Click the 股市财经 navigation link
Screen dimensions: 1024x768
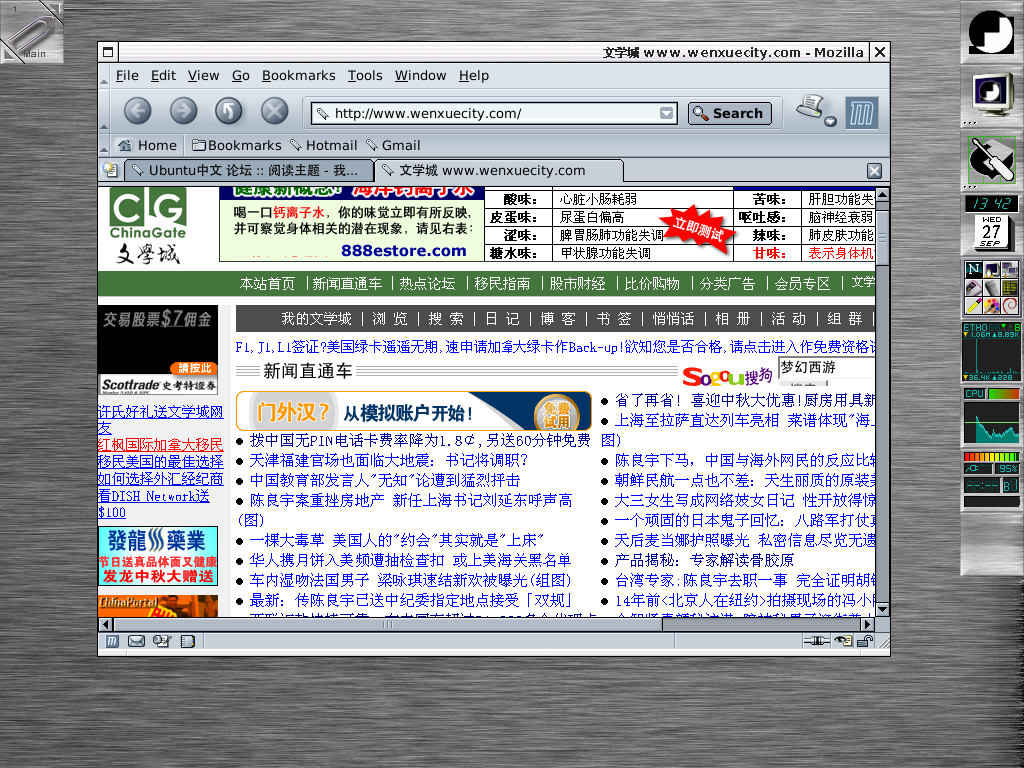[x=577, y=283]
